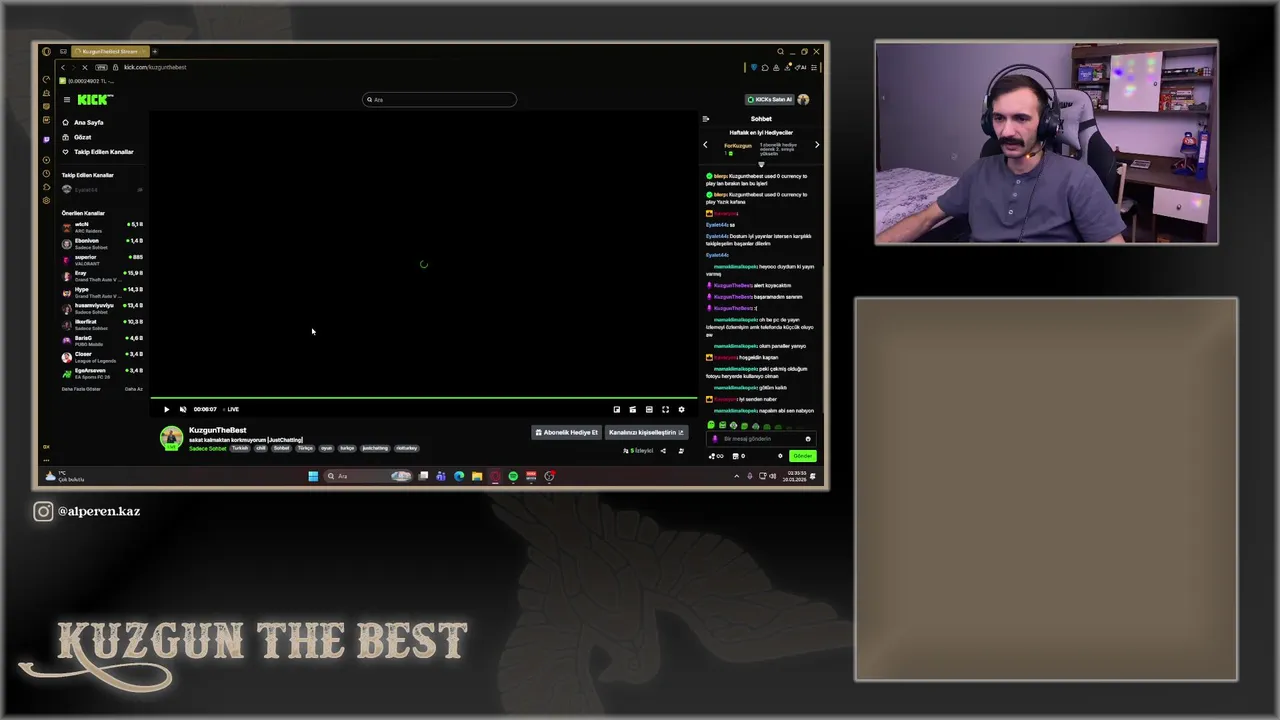The width and height of the screenshot is (1280, 720).
Task: Click the Sadece Sohbet category link
Action: [207, 448]
